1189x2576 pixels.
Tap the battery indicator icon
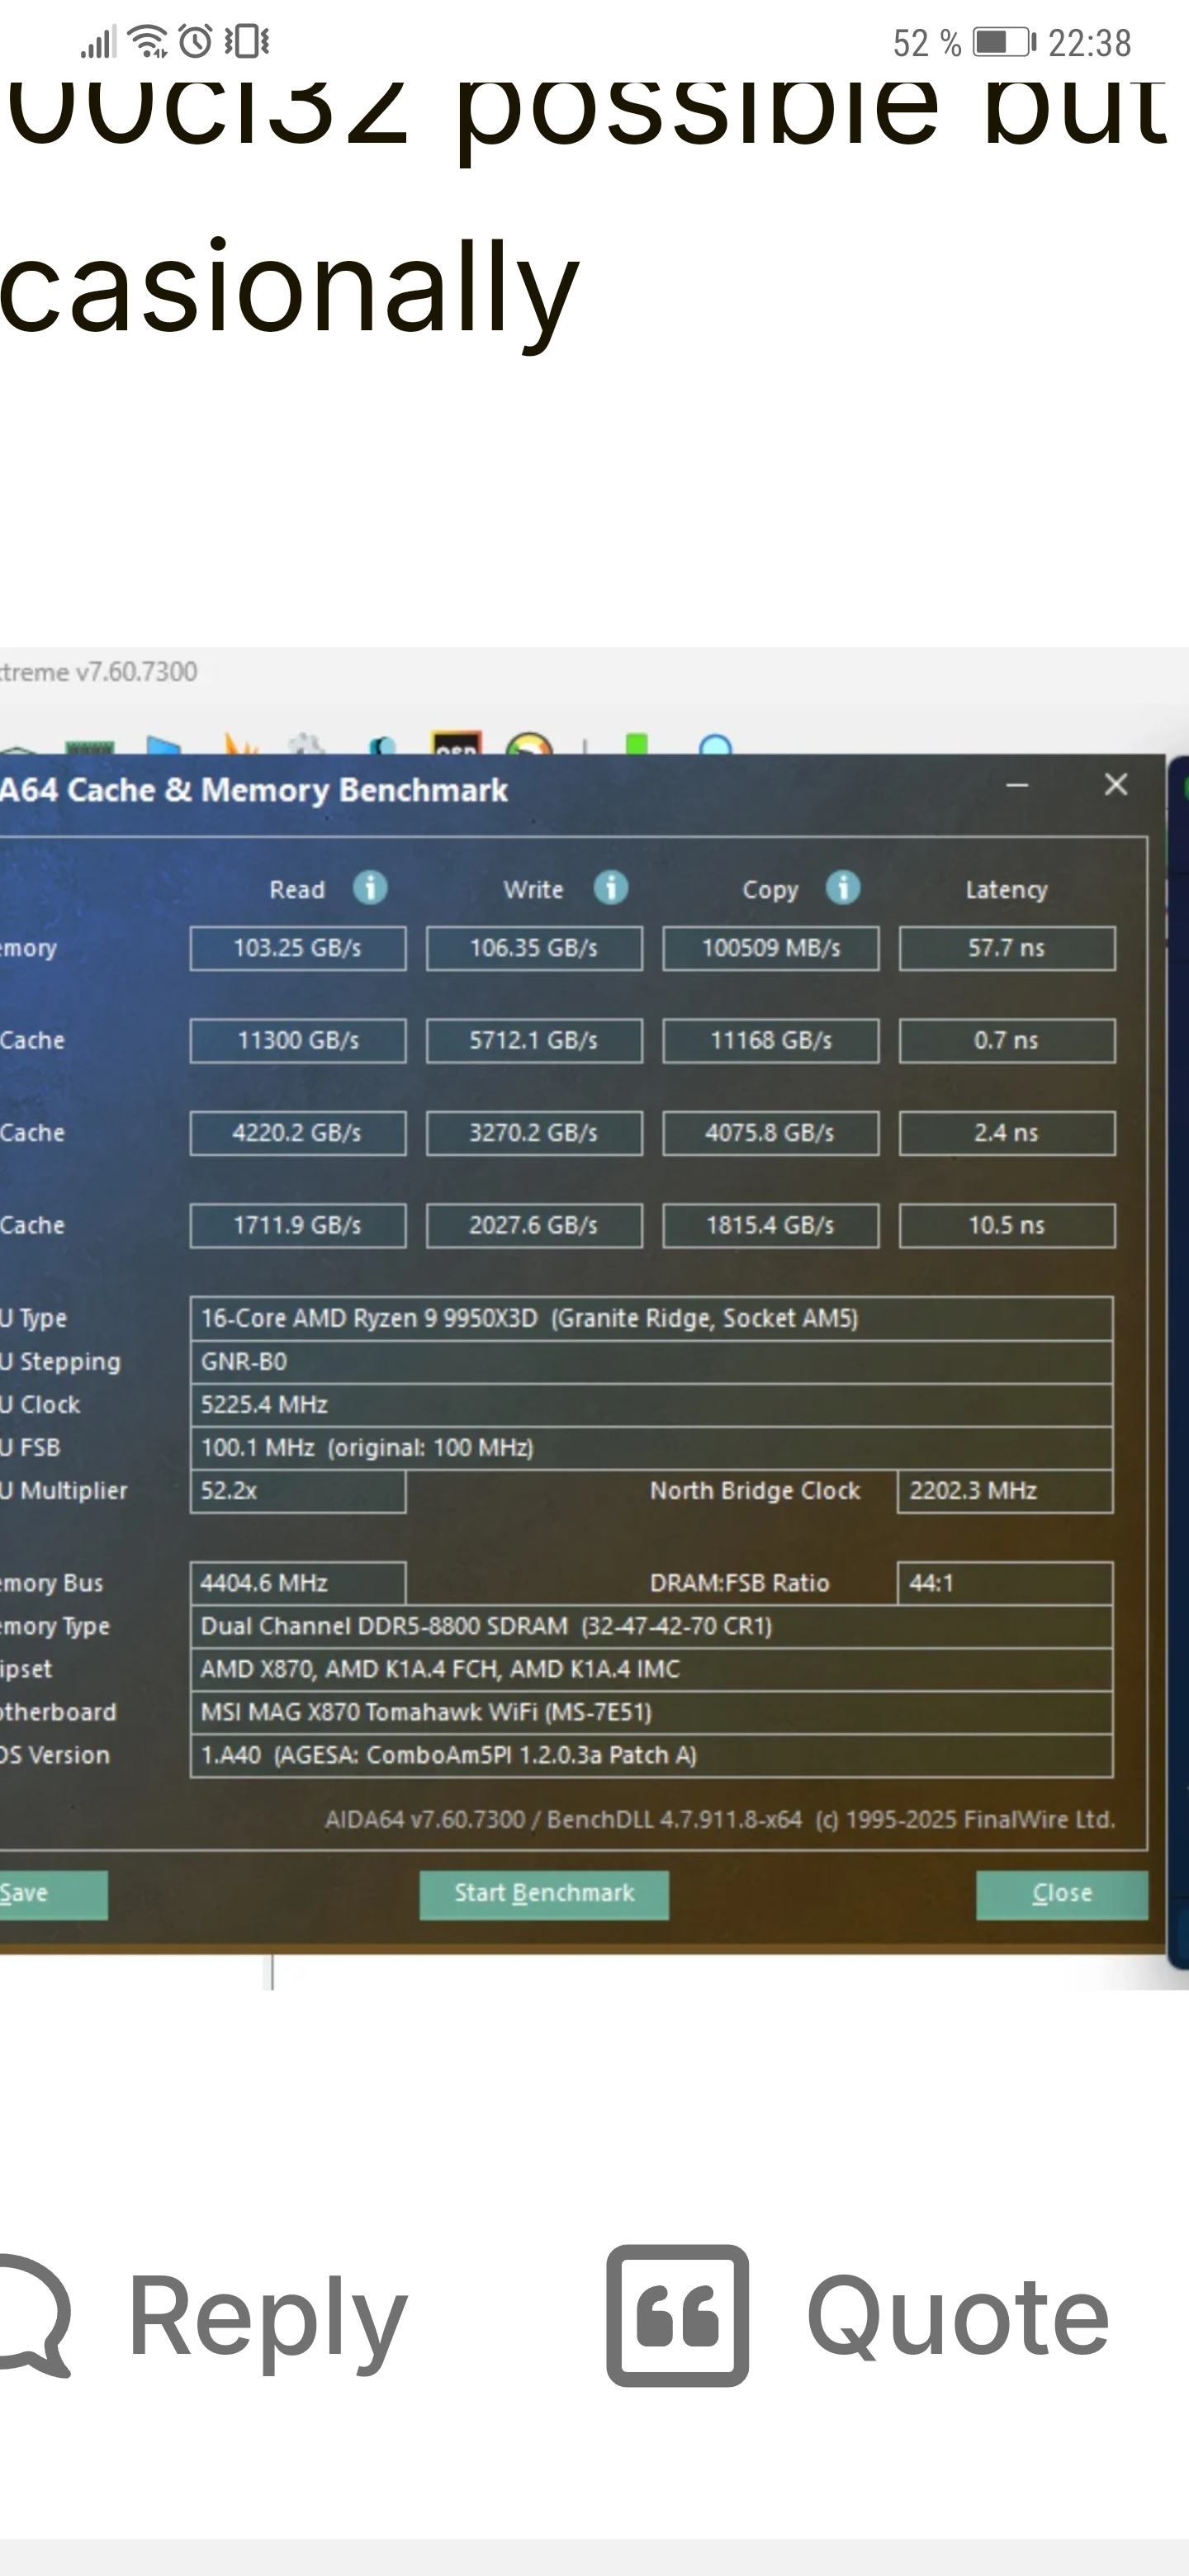1005,42
